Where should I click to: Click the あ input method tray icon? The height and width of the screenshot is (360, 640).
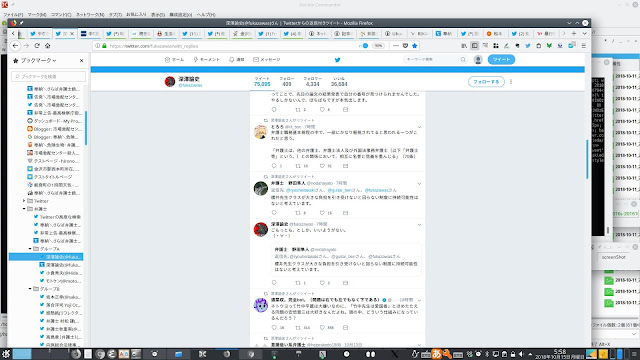[x=436, y=354]
